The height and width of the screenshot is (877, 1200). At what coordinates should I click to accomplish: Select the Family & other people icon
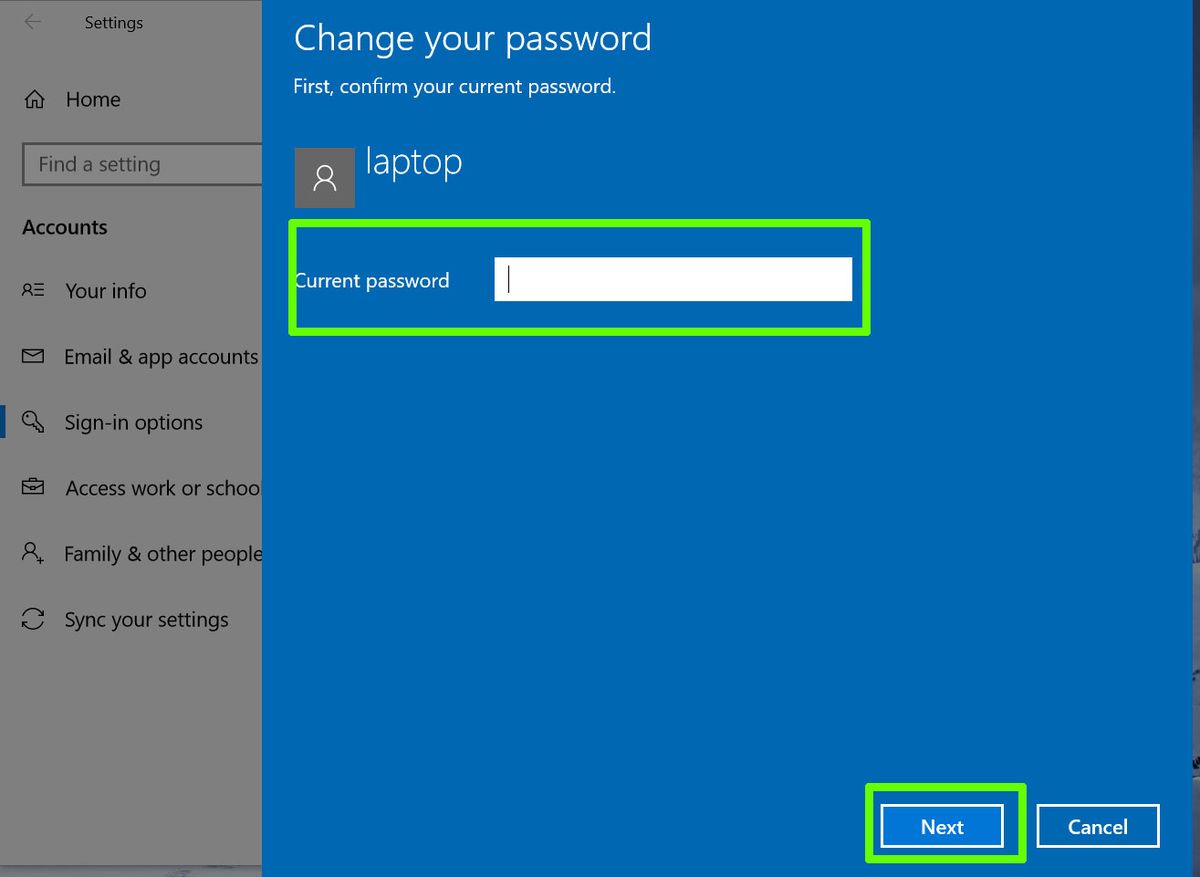pos(33,553)
